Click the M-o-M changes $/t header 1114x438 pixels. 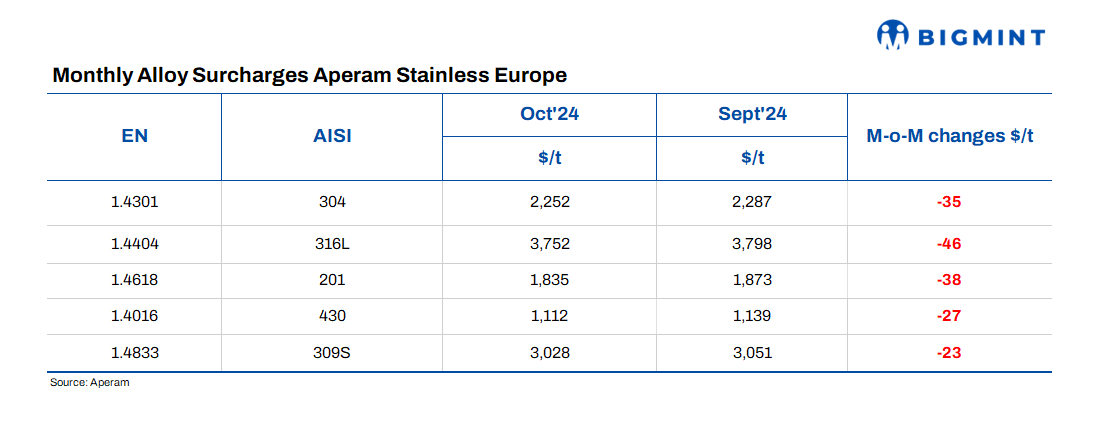coord(949,136)
